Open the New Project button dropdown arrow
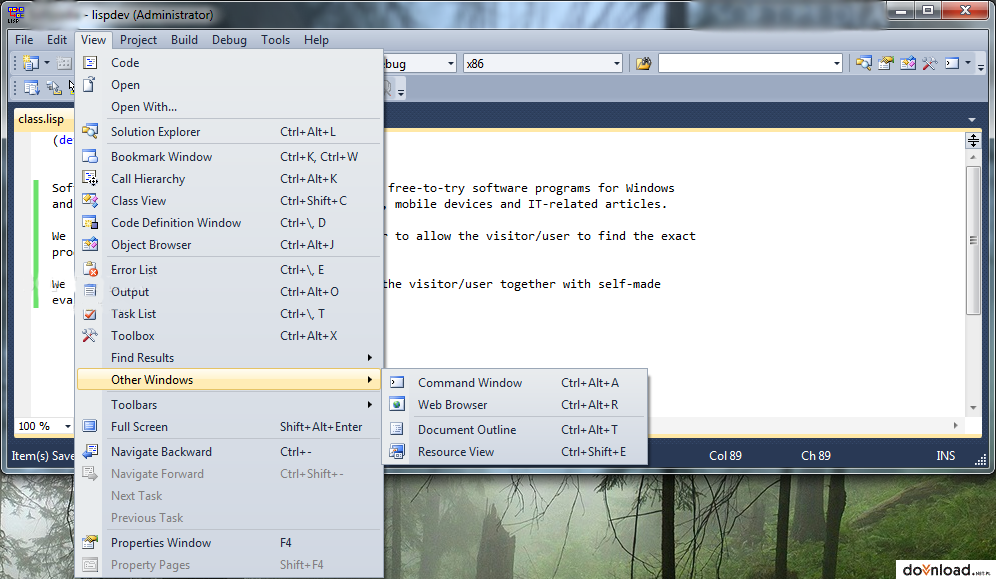This screenshot has height=579, width=996. click(x=47, y=63)
